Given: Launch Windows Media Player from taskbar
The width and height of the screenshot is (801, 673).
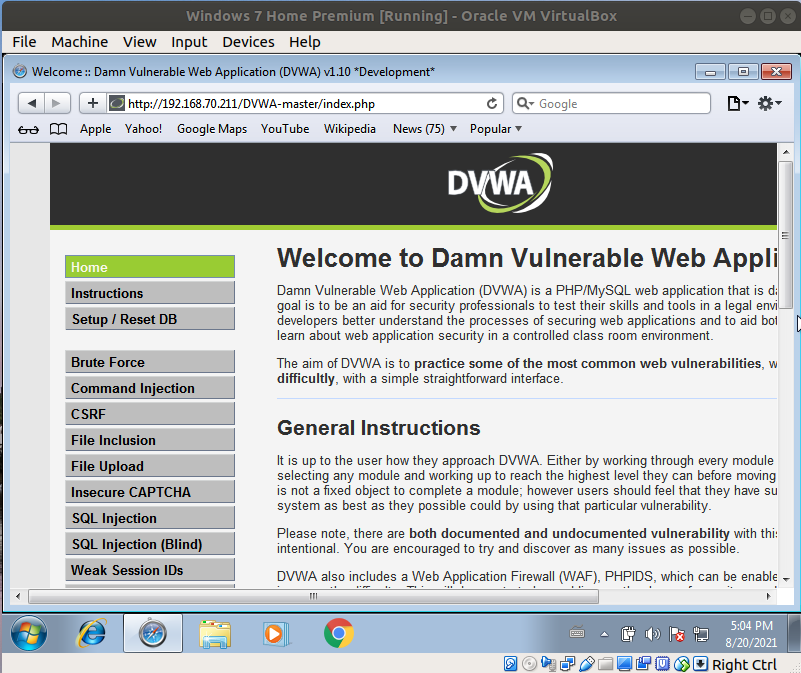Looking at the screenshot, I should click(x=276, y=634).
